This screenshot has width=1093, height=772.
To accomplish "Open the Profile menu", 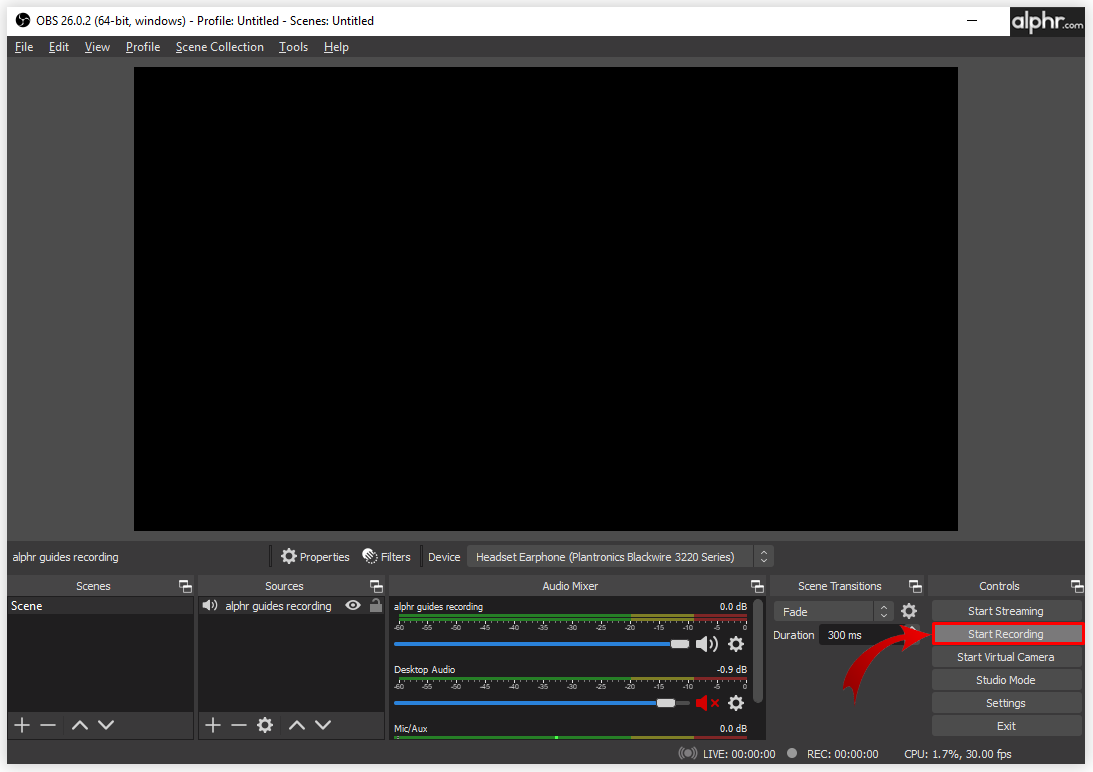I will 143,47.
